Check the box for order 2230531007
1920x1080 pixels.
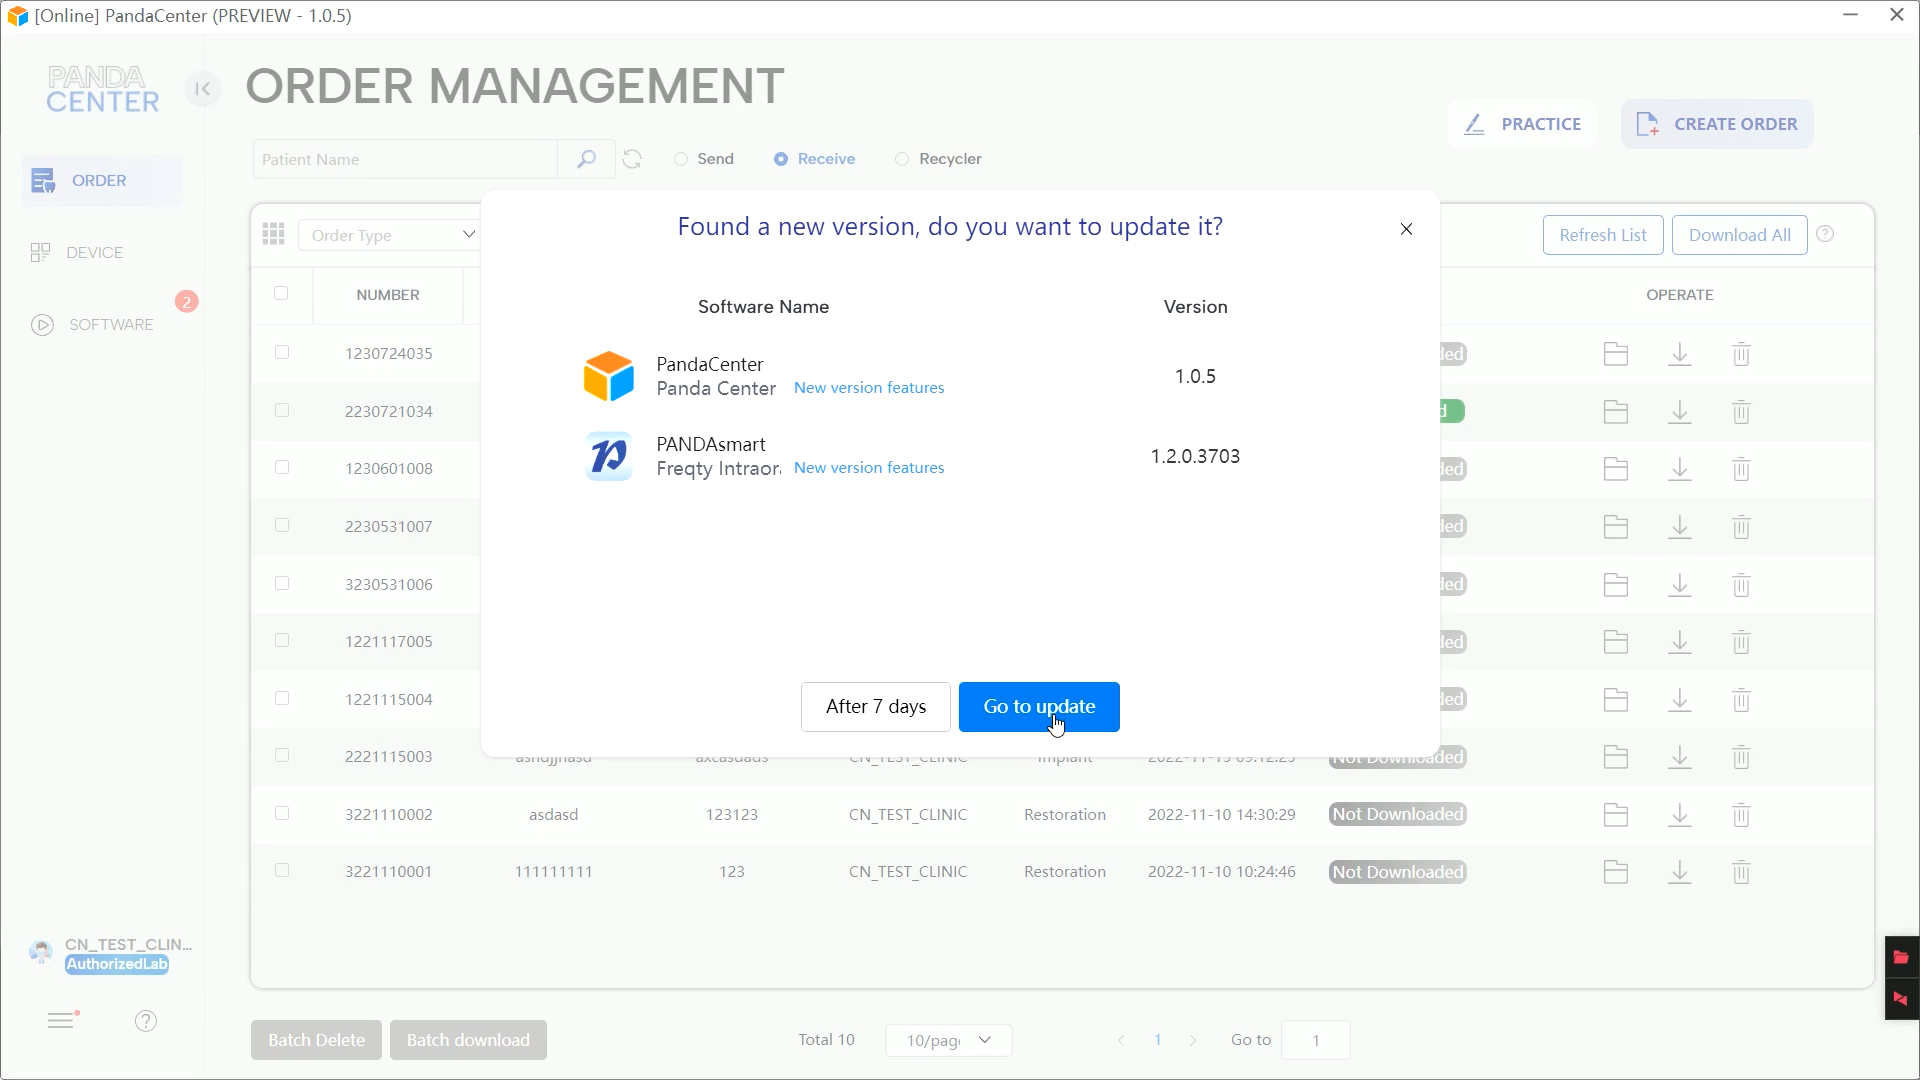click(x=282, y=525)
